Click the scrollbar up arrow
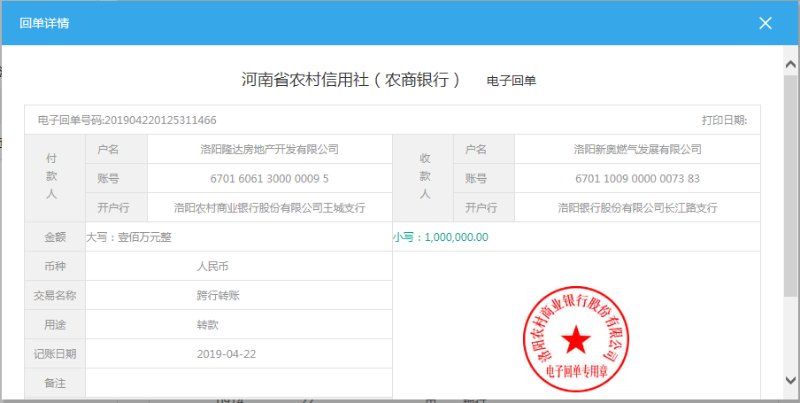 pos(791,64)
